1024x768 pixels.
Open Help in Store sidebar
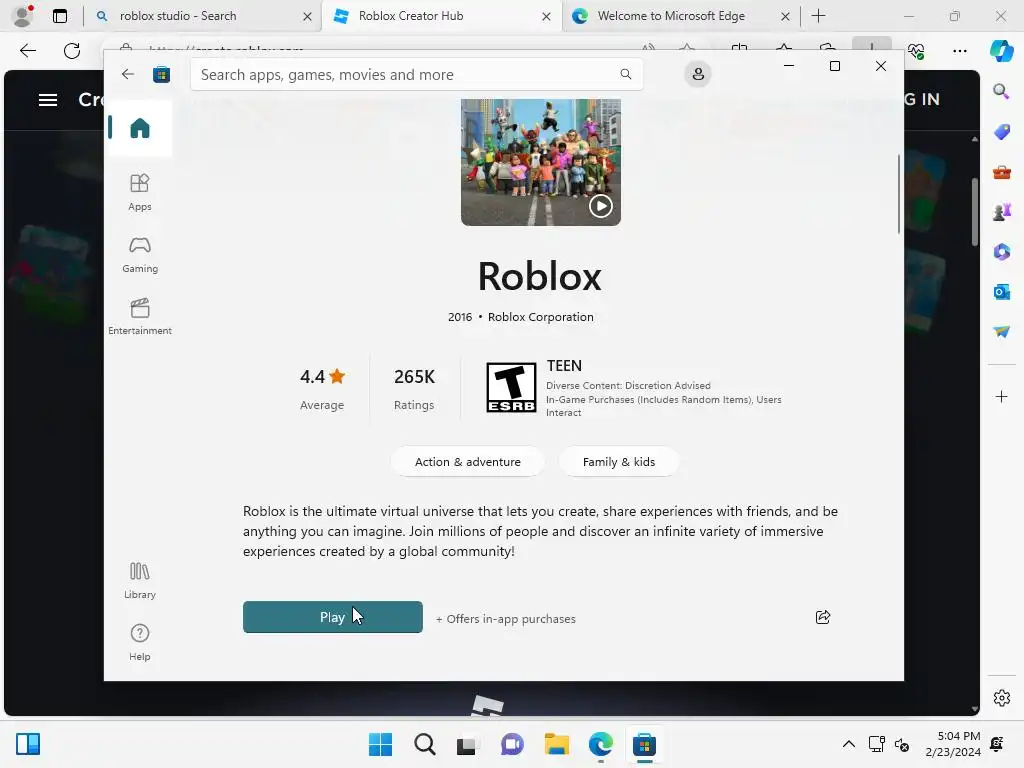coord(140,643)
